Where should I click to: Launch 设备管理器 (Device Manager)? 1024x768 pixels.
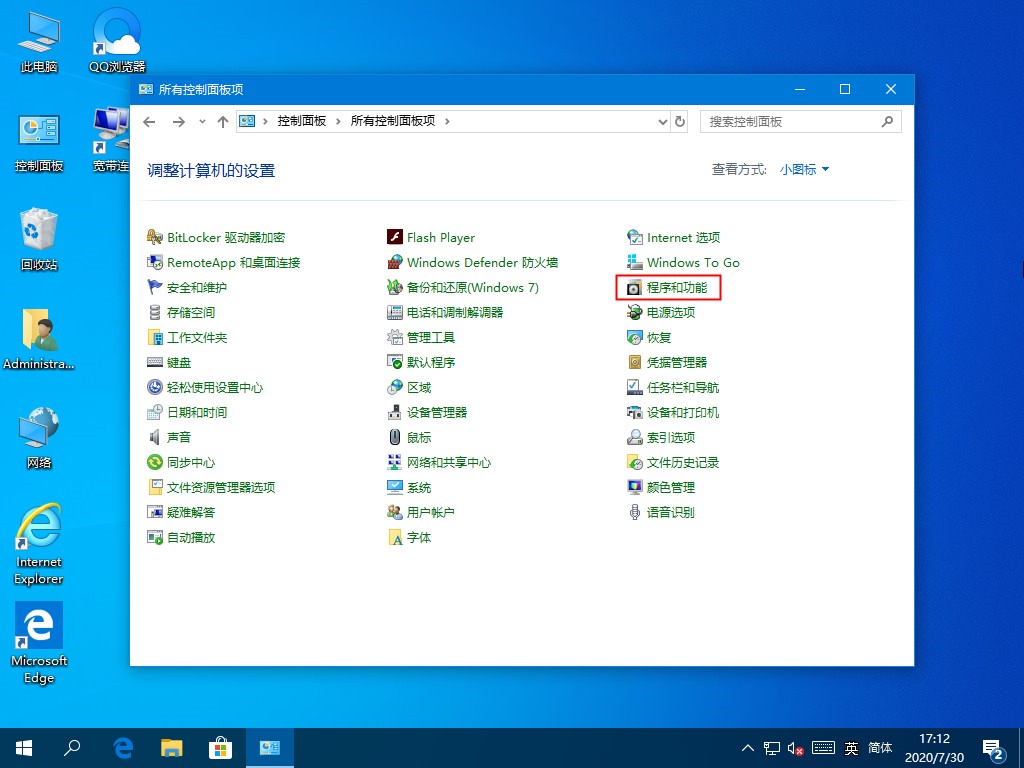click(x=436, y=412)
